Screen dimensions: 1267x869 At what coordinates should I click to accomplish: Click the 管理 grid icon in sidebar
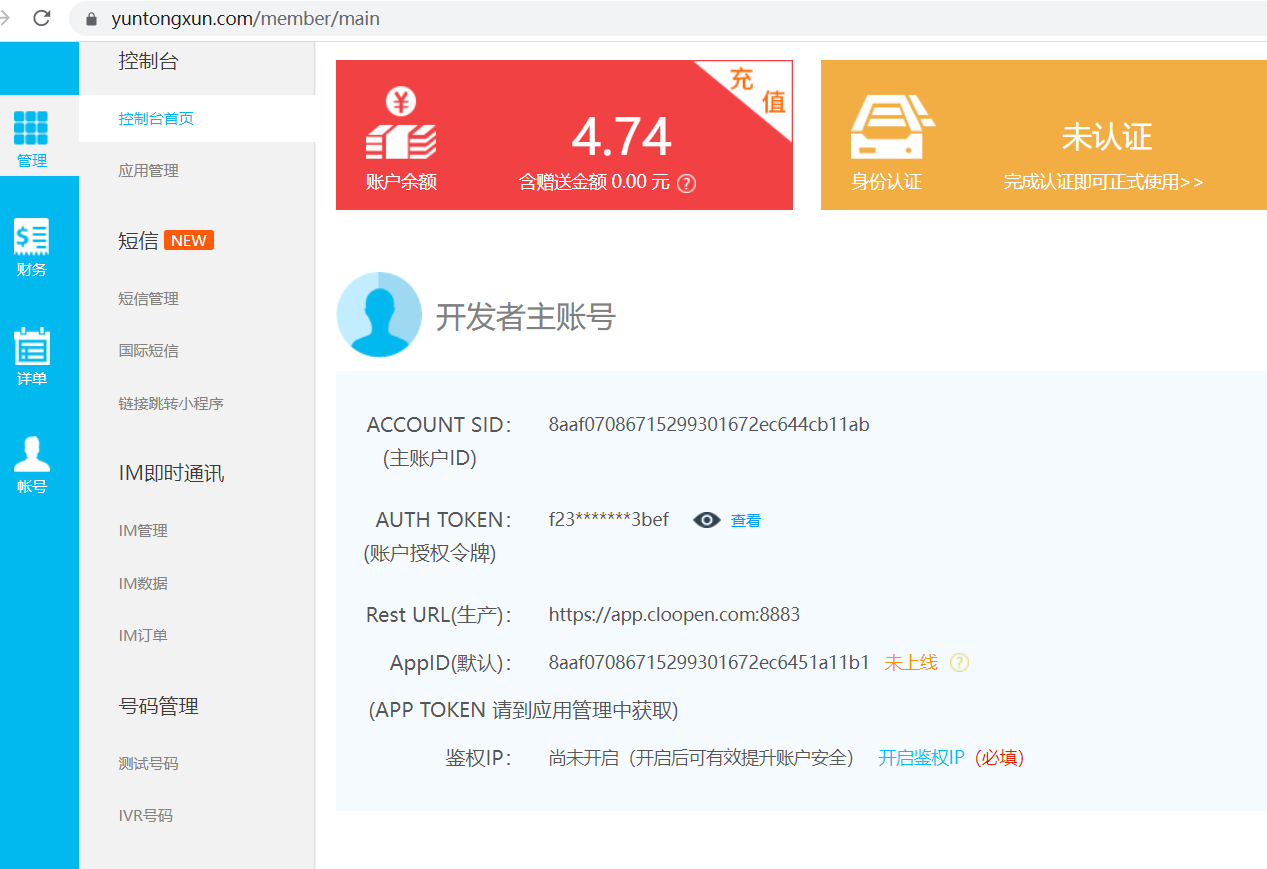point(31,128)
